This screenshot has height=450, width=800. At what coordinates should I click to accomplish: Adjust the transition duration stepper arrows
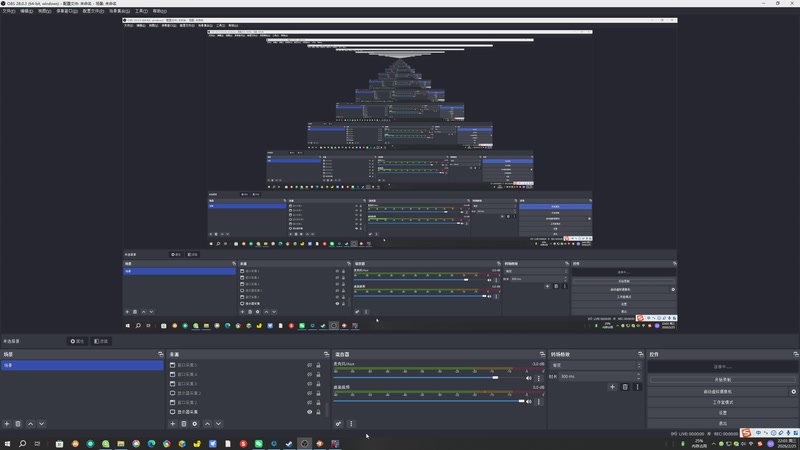[638, 377]
